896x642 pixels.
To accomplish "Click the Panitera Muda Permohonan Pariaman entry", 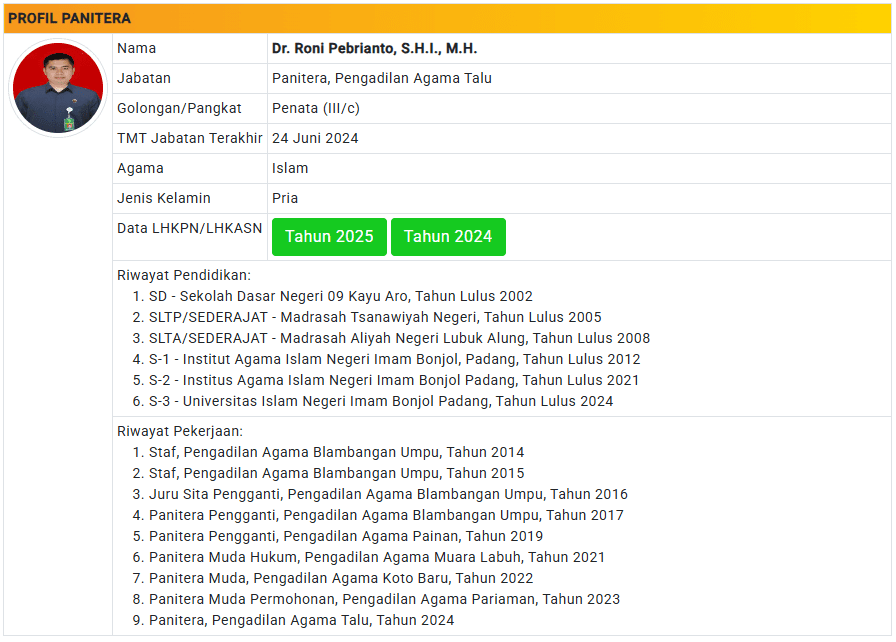I will 384,599.
